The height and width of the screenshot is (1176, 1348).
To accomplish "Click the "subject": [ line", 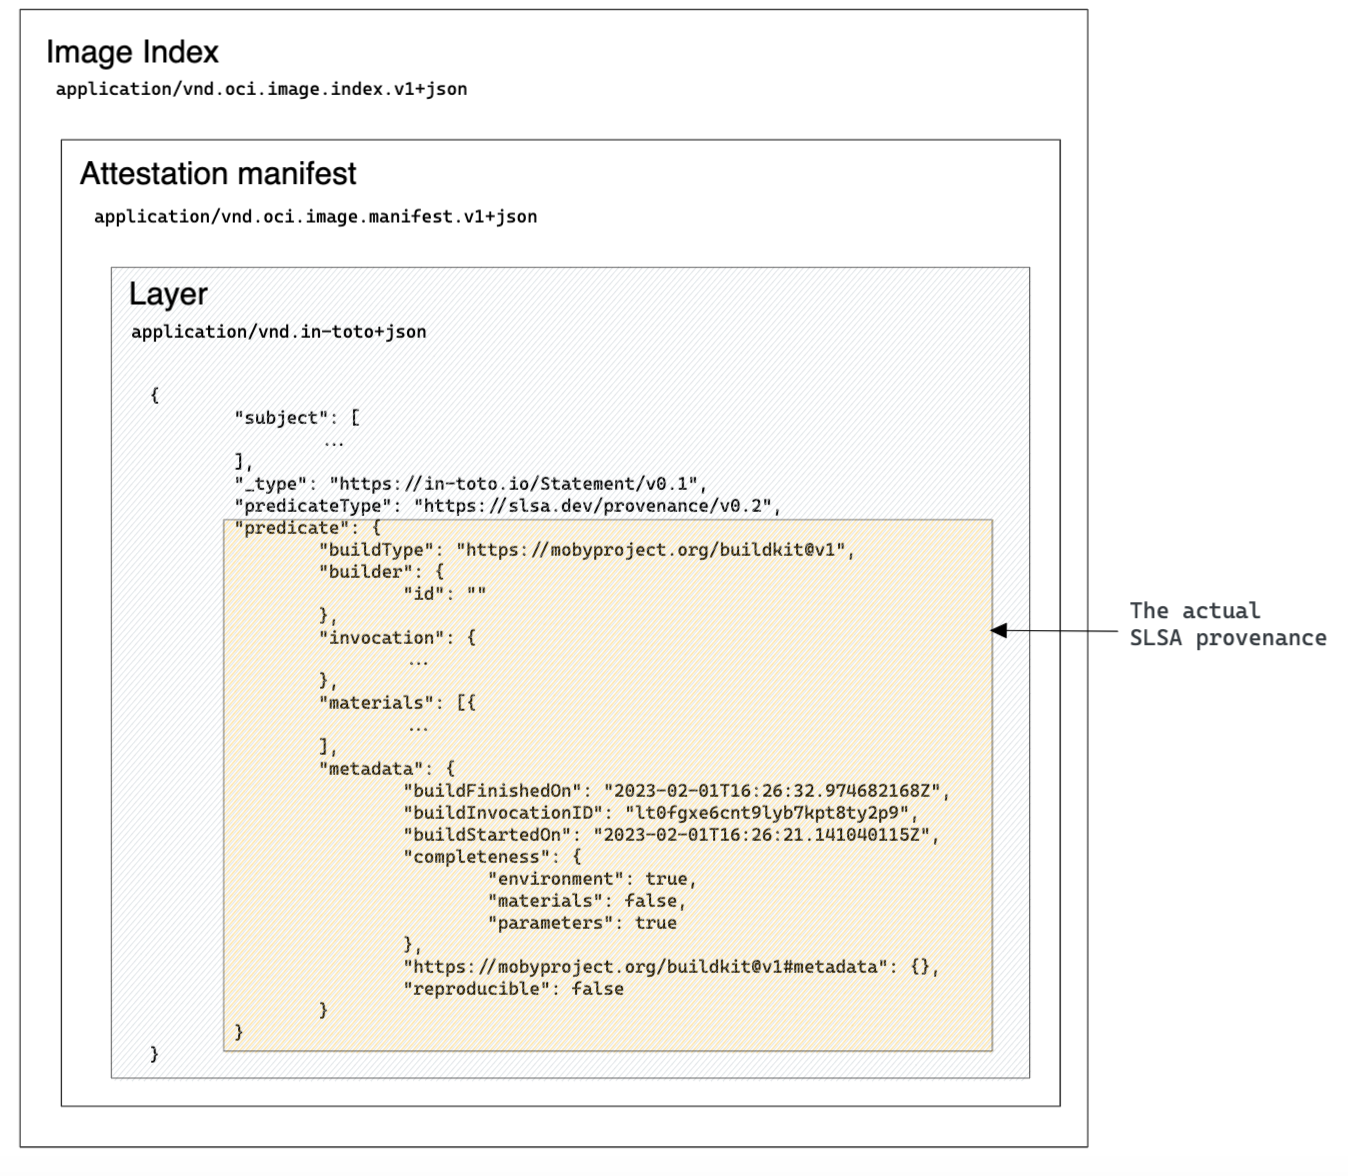I will [297, 418].
